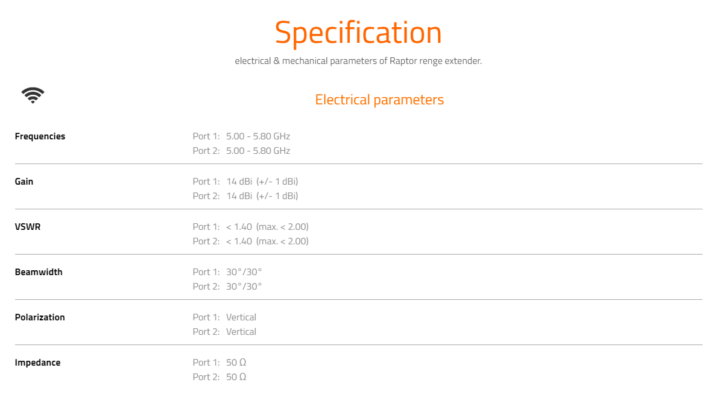Select Port 1 frequency value 5.00 - 5.80 GHz

(258, 136)
